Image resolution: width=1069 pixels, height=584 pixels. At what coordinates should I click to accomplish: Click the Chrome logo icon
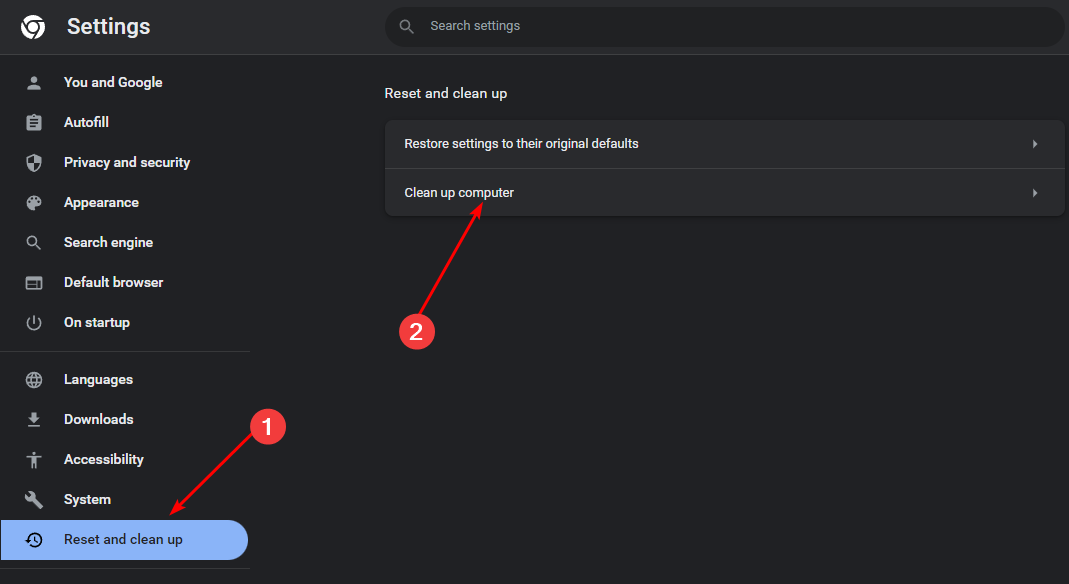click(x=33, y=27)
